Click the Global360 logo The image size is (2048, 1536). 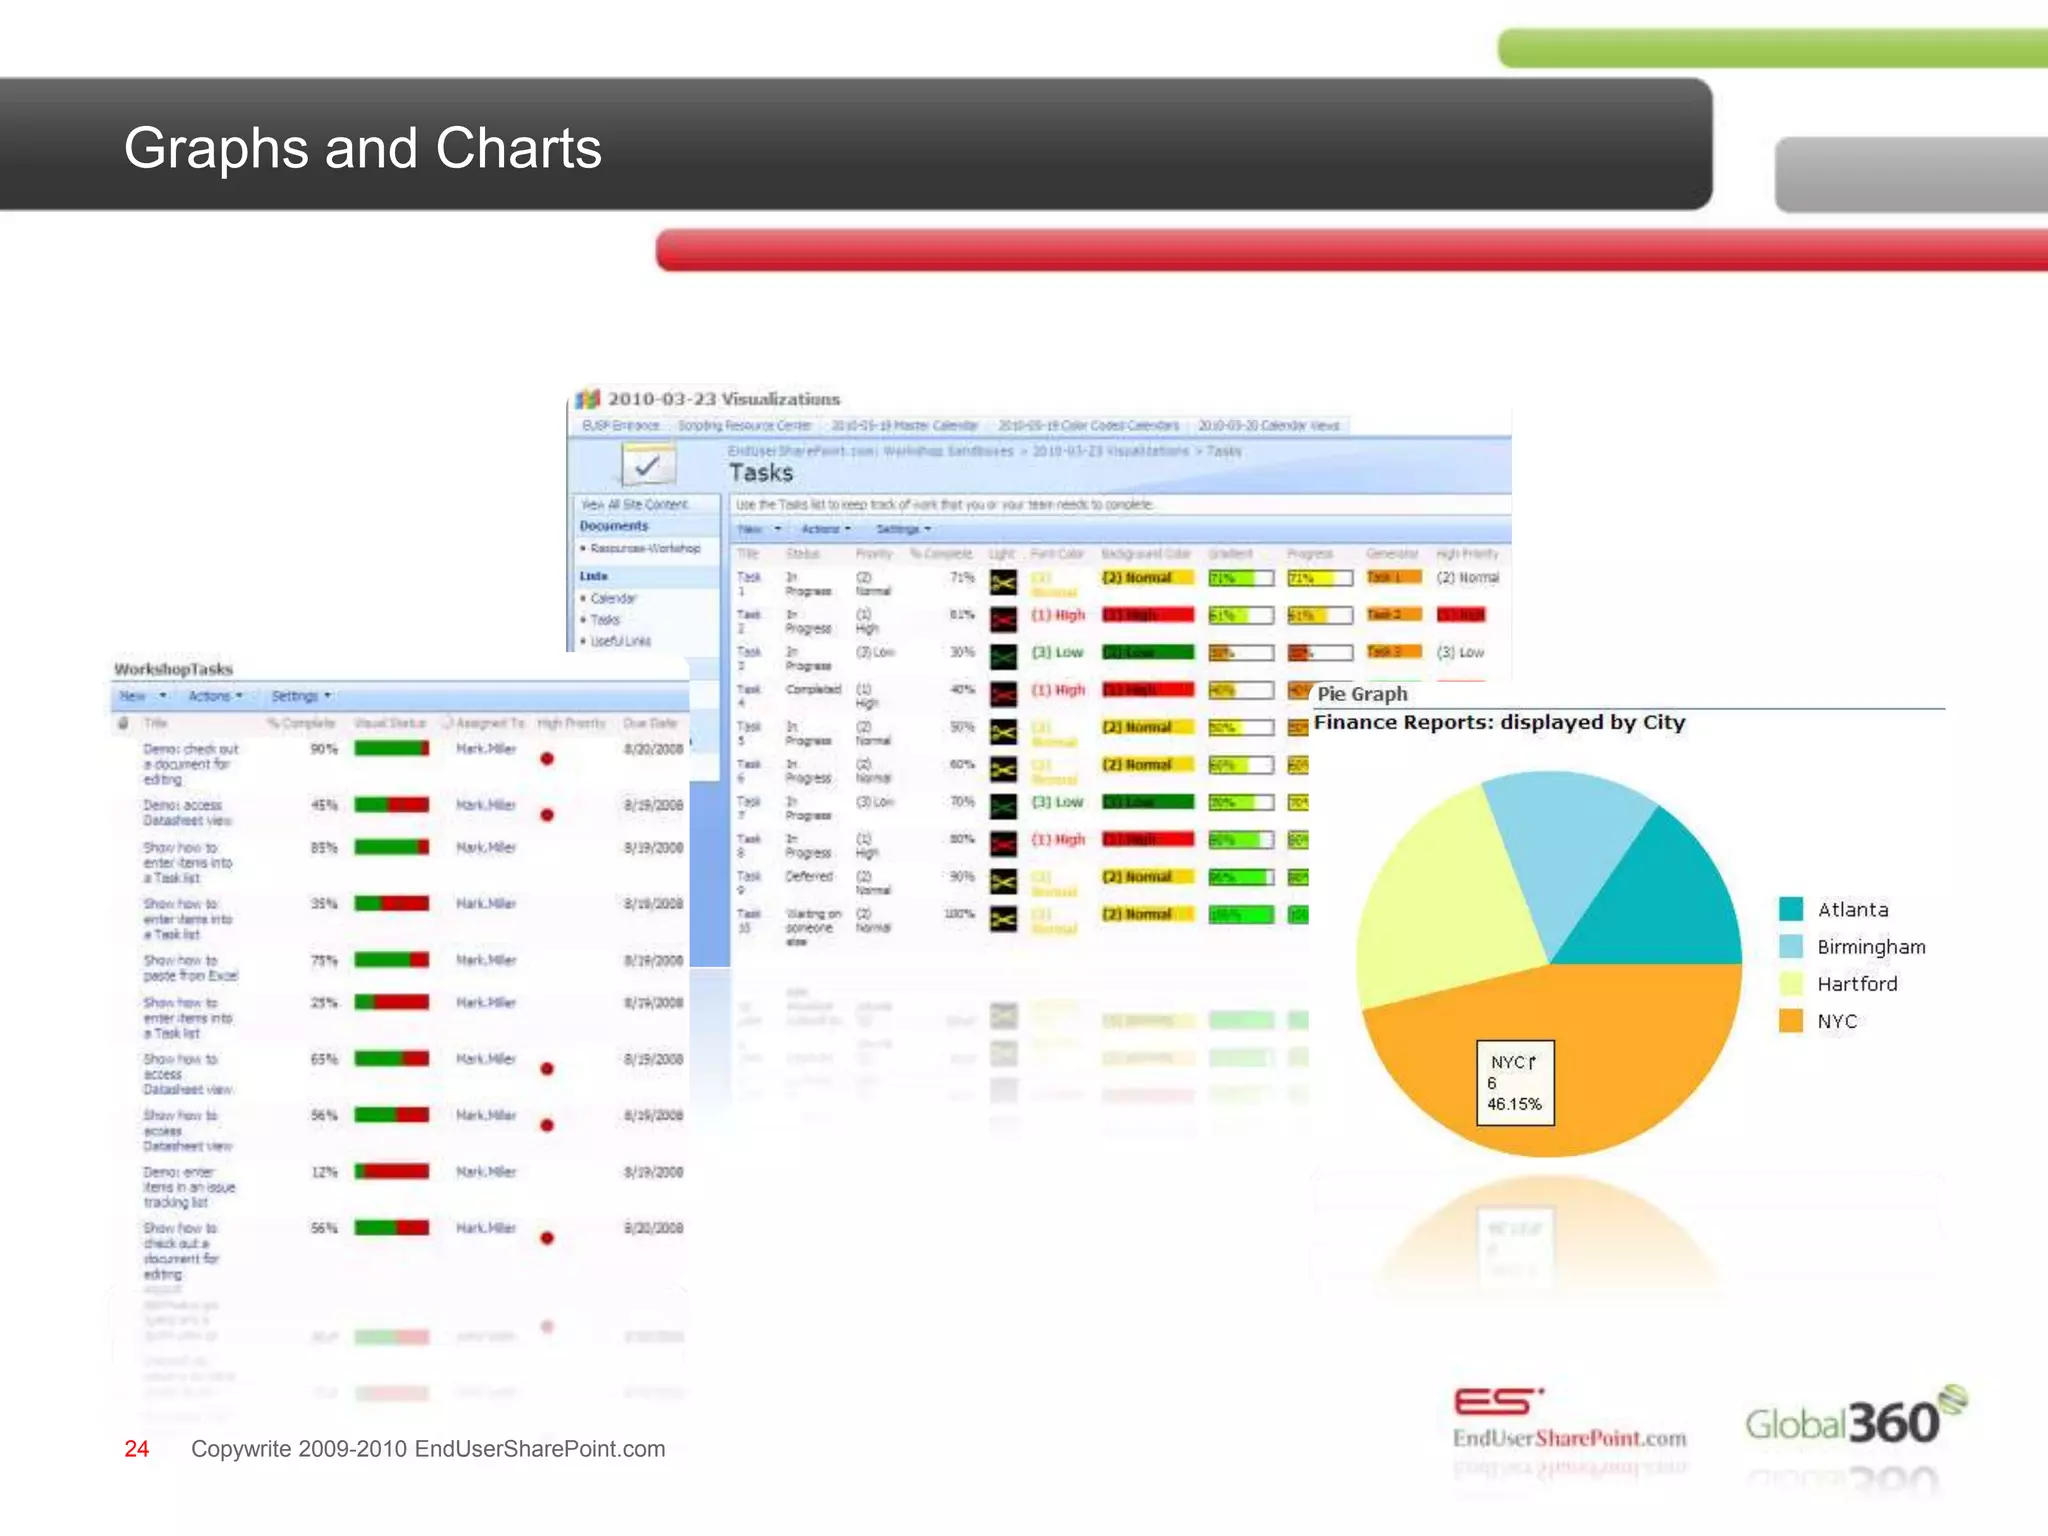pyautogui.click(x=1856, y=1416)
